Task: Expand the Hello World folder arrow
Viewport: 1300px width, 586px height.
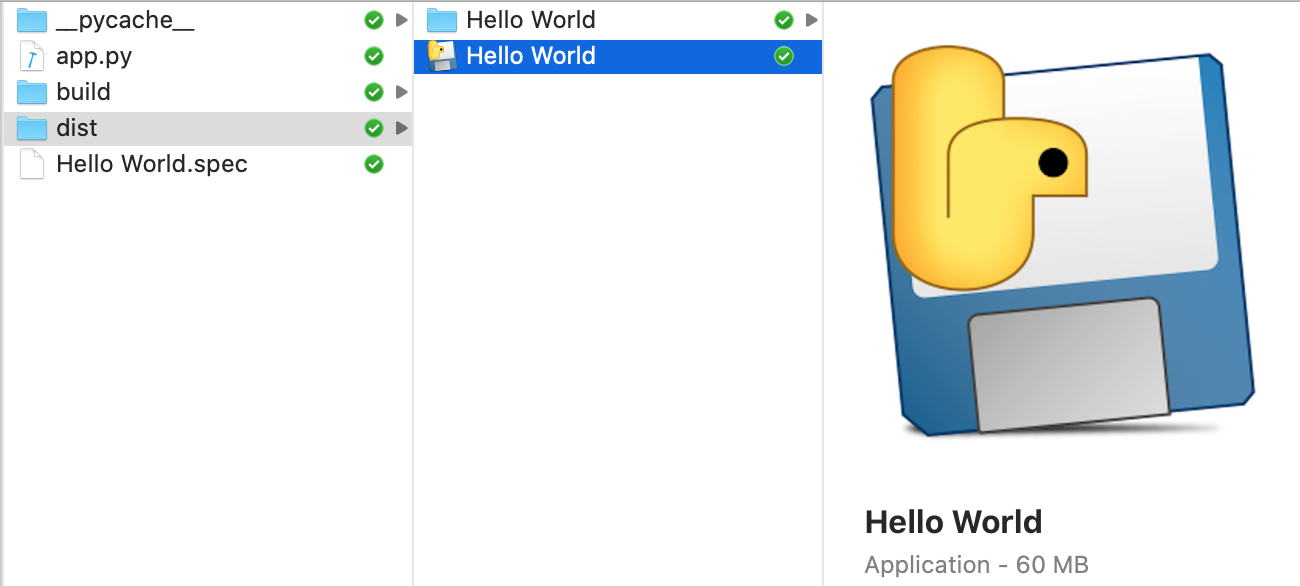Action: (x=811, y=20)
